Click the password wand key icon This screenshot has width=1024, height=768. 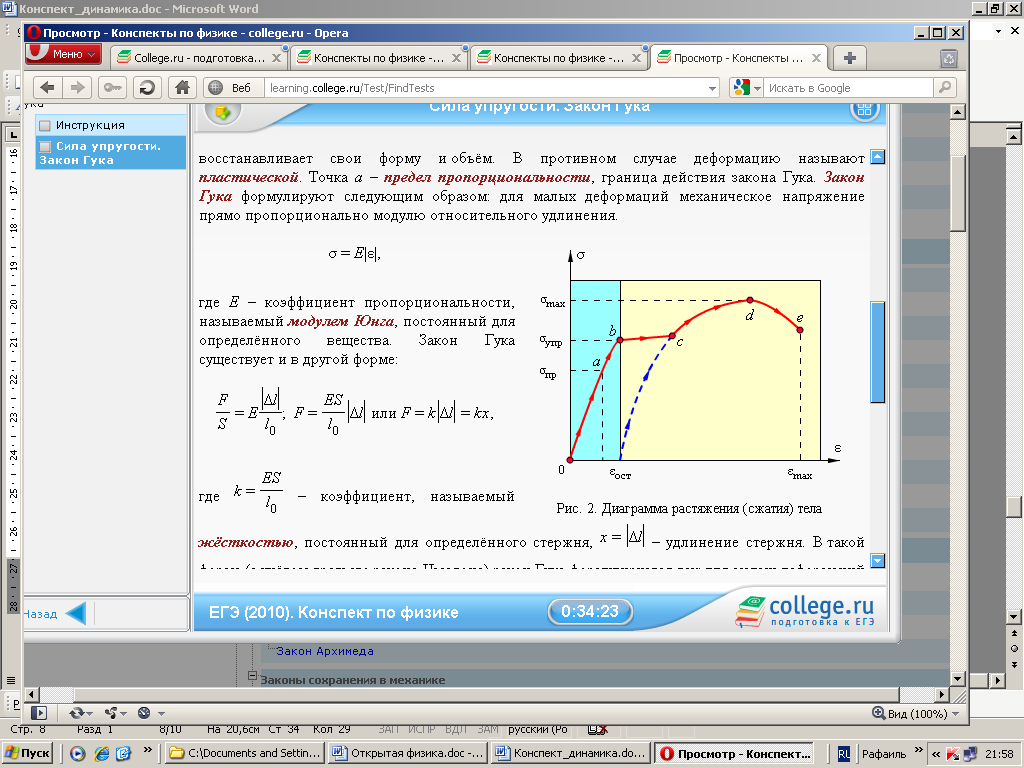[112, 88]
